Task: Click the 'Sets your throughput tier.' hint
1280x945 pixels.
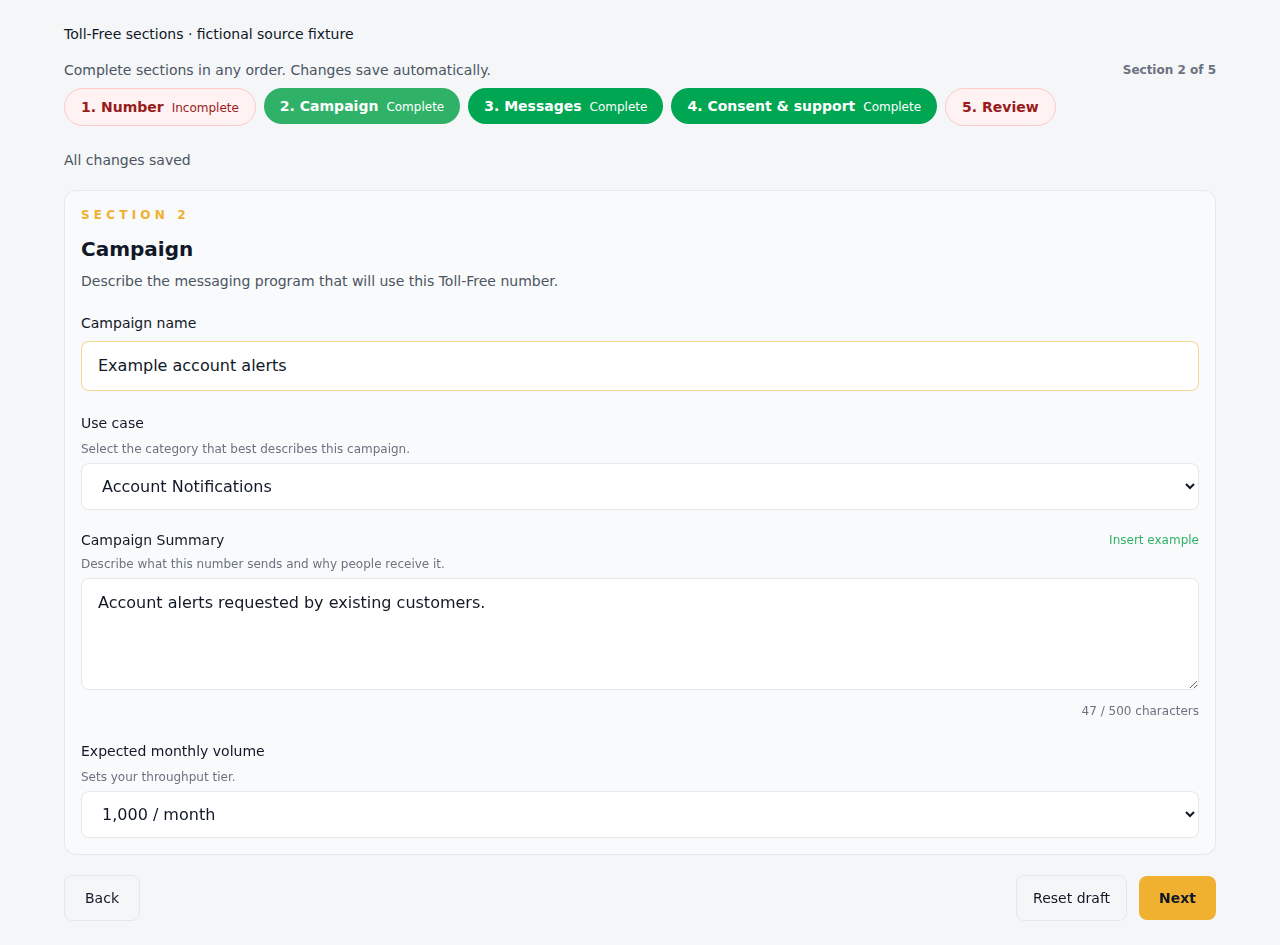Action: [x=158, y=777]
